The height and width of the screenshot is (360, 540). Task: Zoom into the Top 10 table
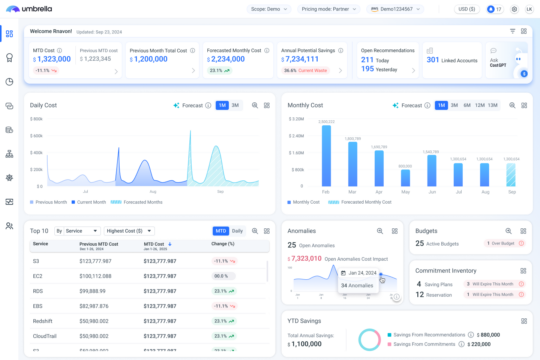[x=255, y=231]
